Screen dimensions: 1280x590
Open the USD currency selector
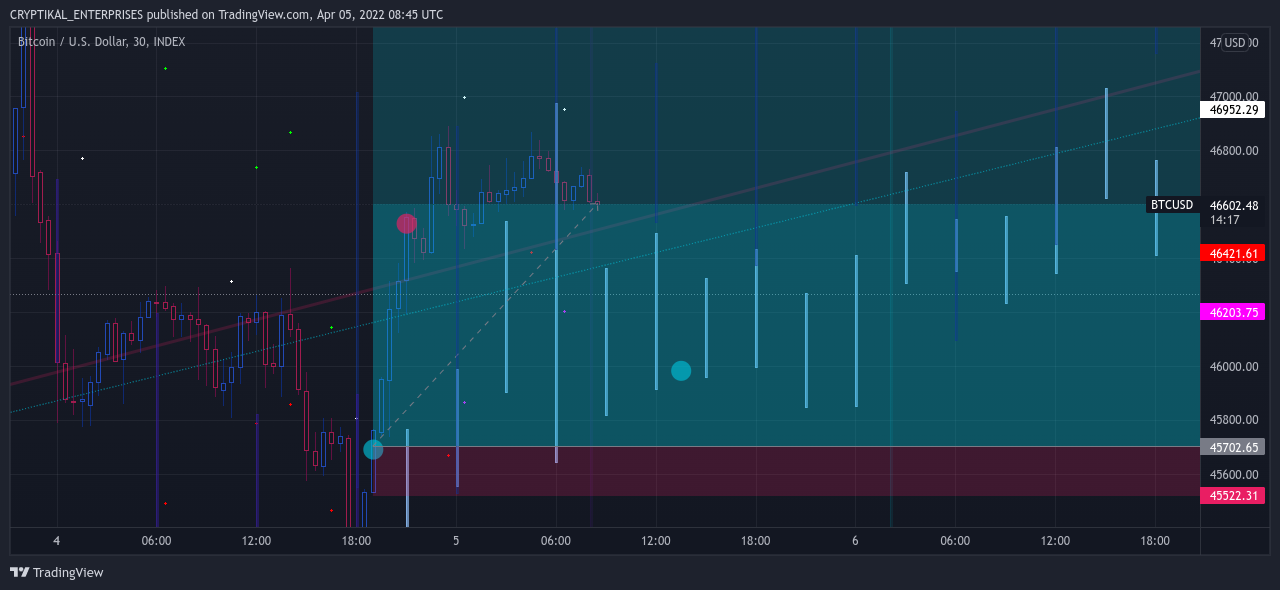pyautogui.click(x=1235, y=42)
